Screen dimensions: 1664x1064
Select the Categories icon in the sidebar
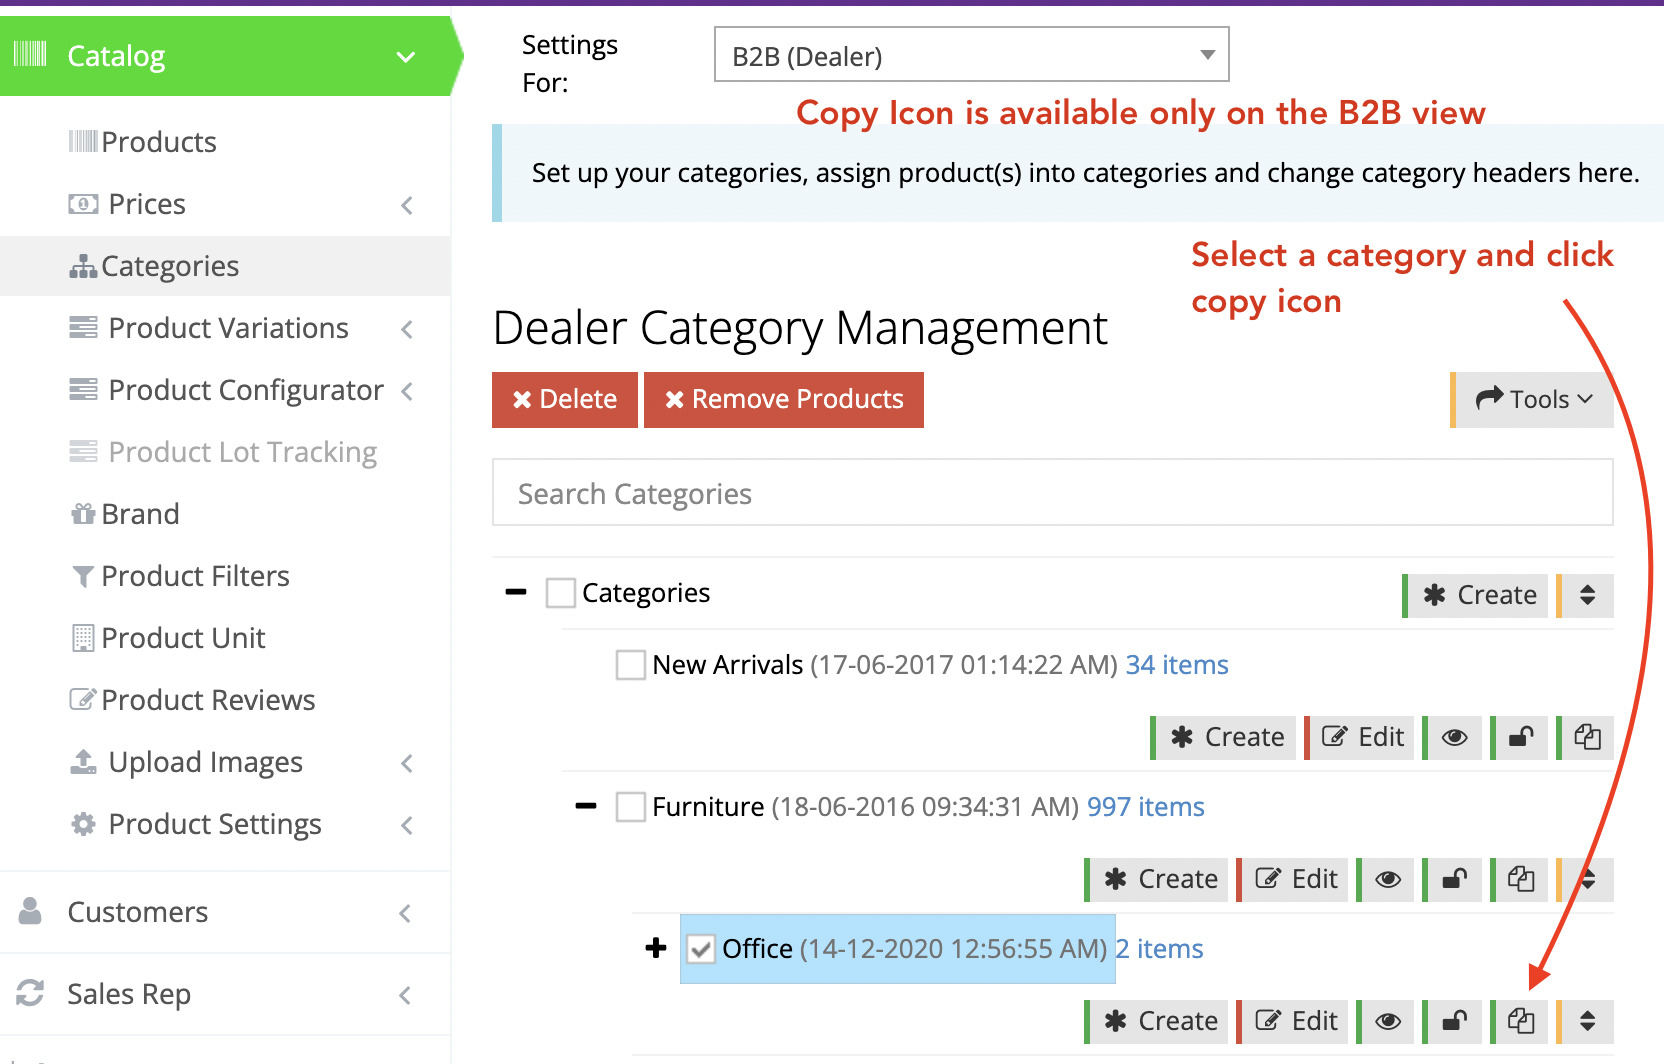pos(83,266)
